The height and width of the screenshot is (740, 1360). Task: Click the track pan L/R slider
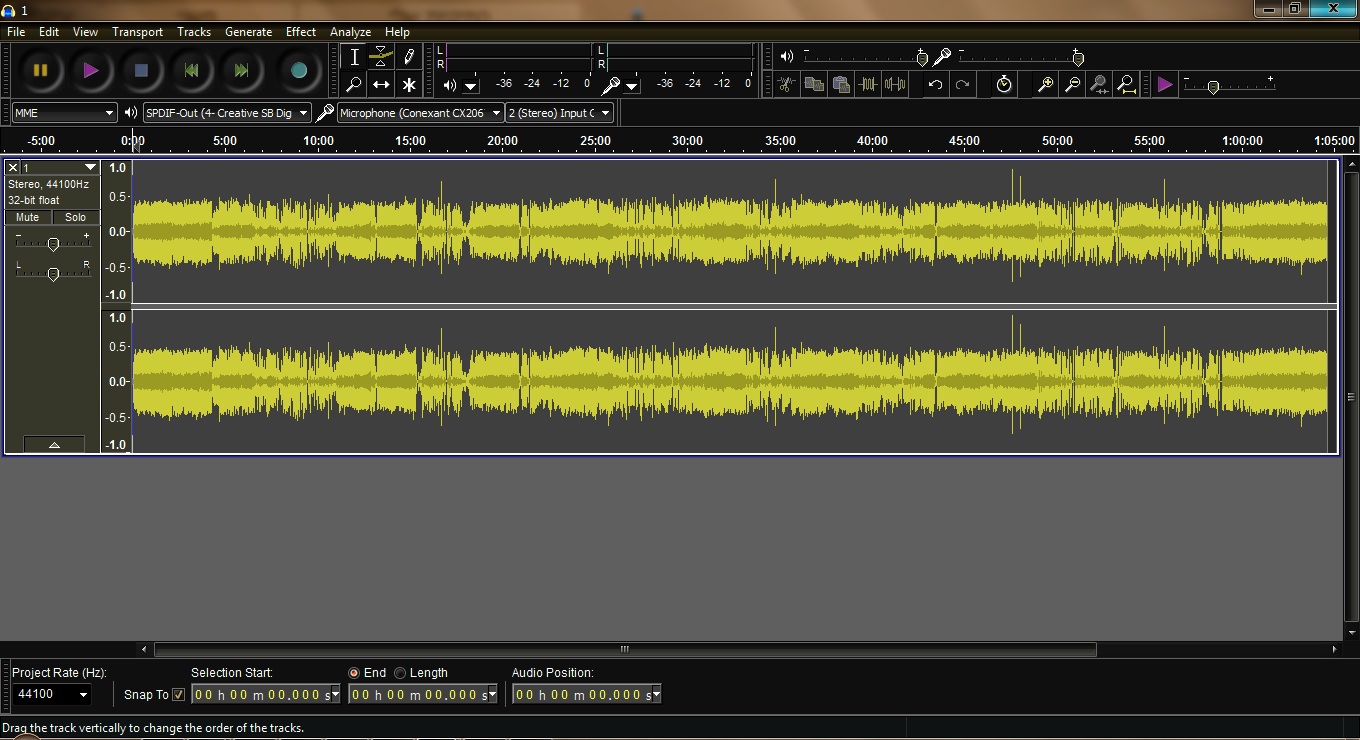coord(53,273)
